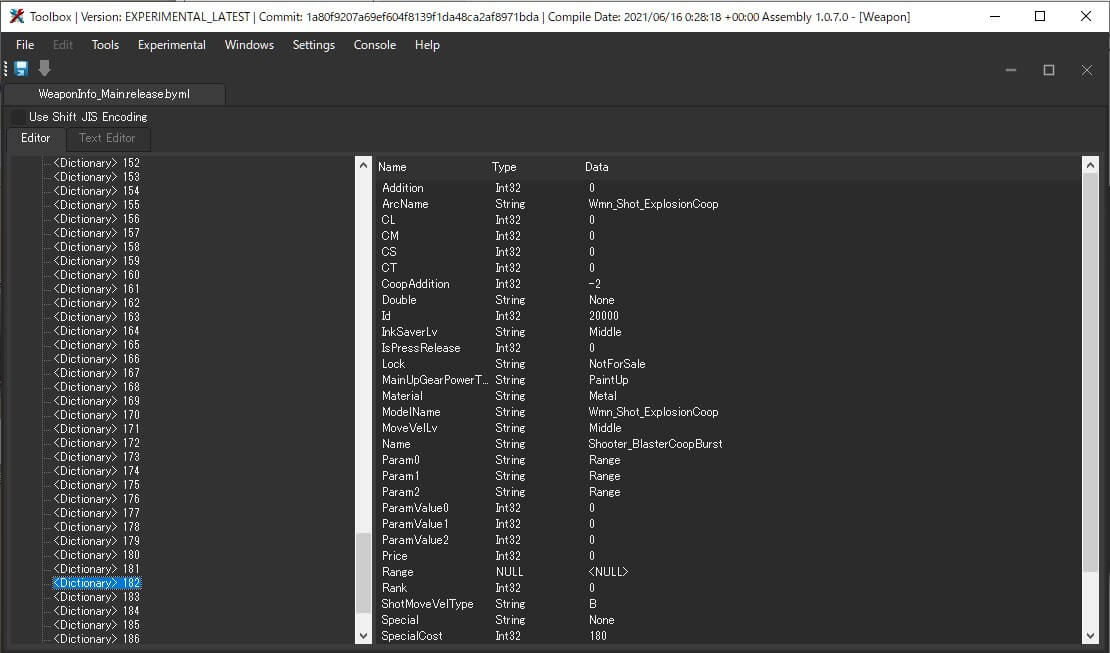Click the Name column header
This screenshot has width=1110, height=653.
click(x=392, y=167)
